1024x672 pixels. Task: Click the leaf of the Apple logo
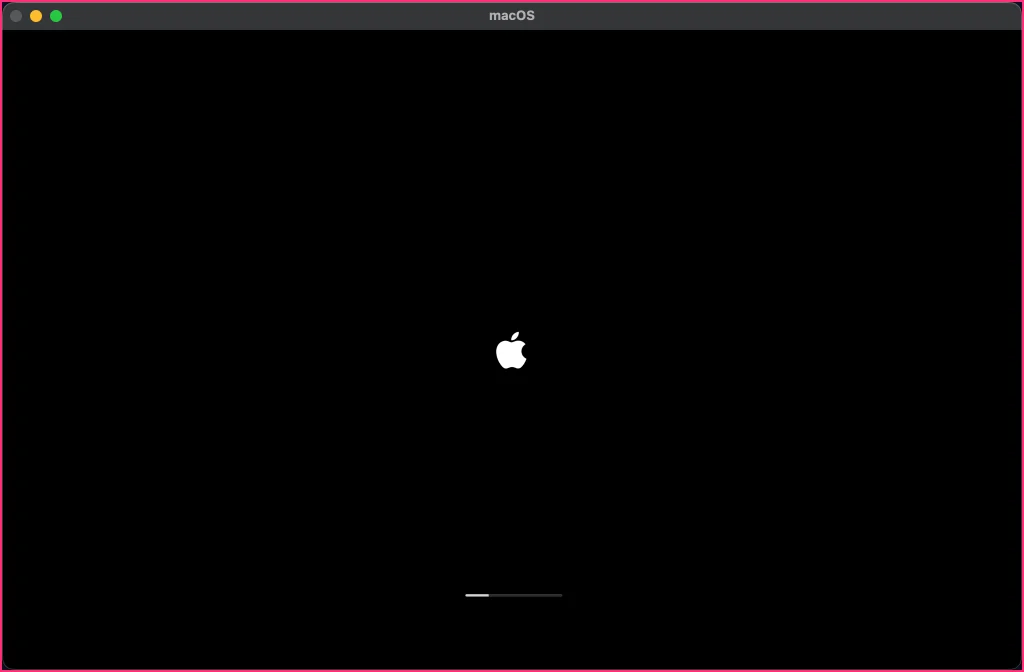[x=516, y=336]
